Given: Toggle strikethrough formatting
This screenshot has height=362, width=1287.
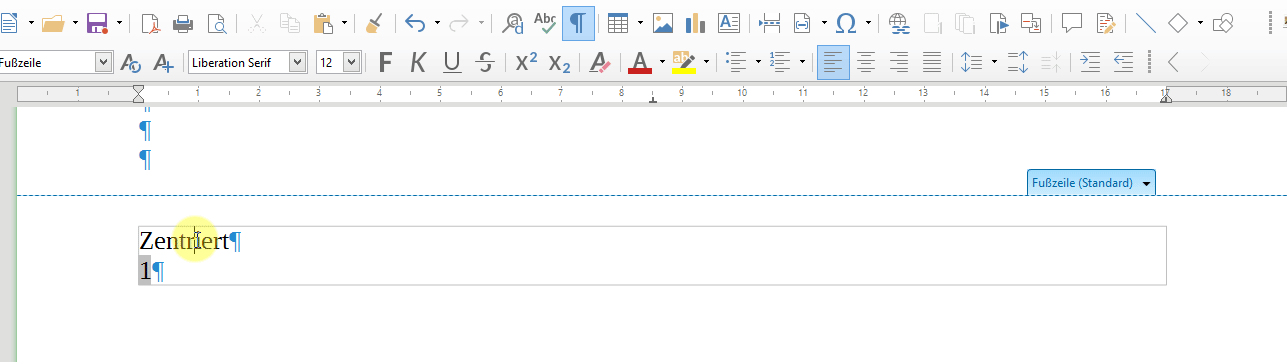Looking at the screenshot, I should (485, 63).
